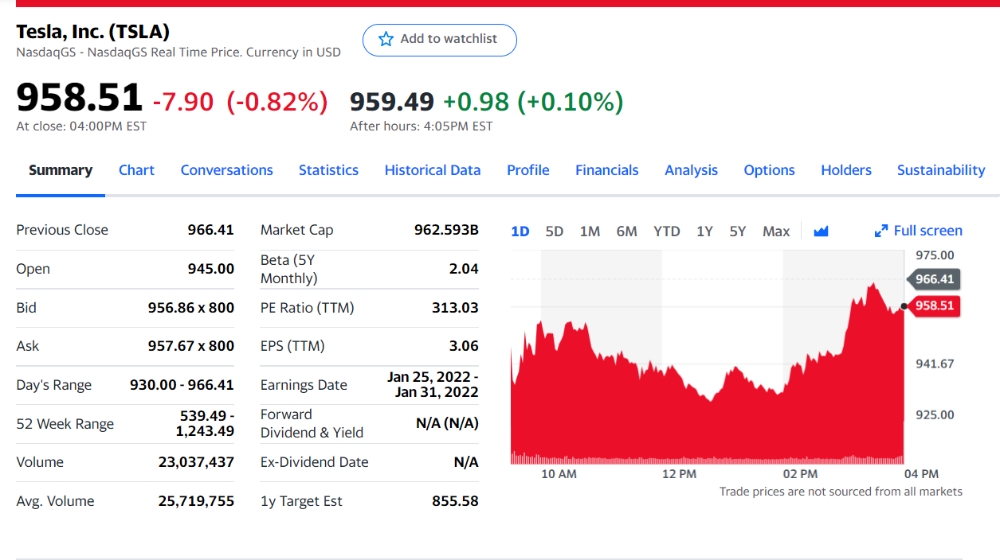Screen dimensions: 1000x560
Task: Select the 1D chart range
Action: [520, 231]
